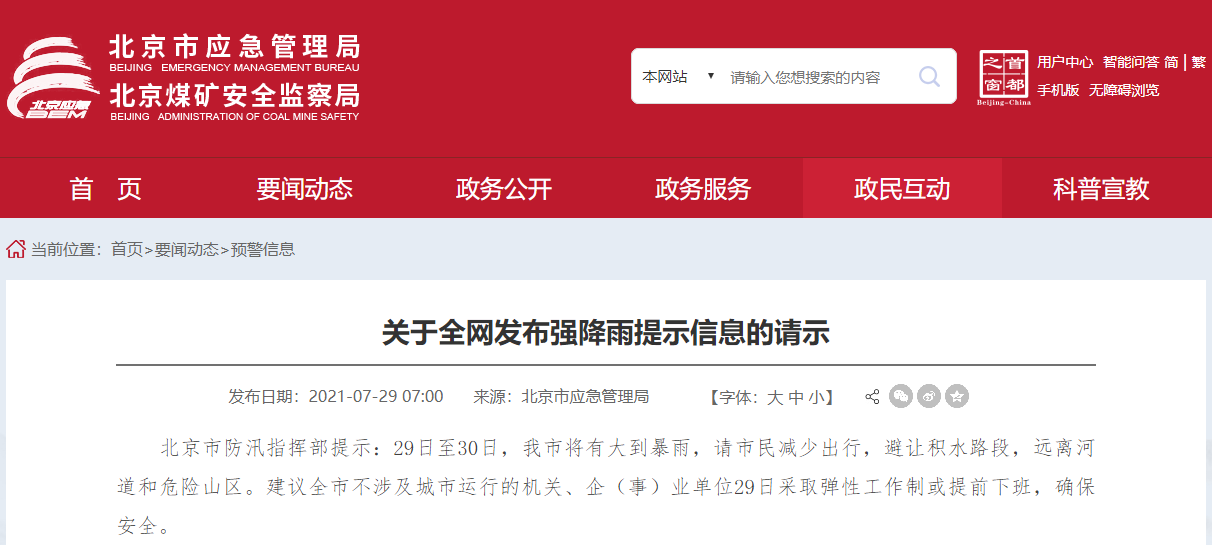Open the 政民互动 navigation tab
This screenshot has height=545, width=1212.
click(902, 188)
